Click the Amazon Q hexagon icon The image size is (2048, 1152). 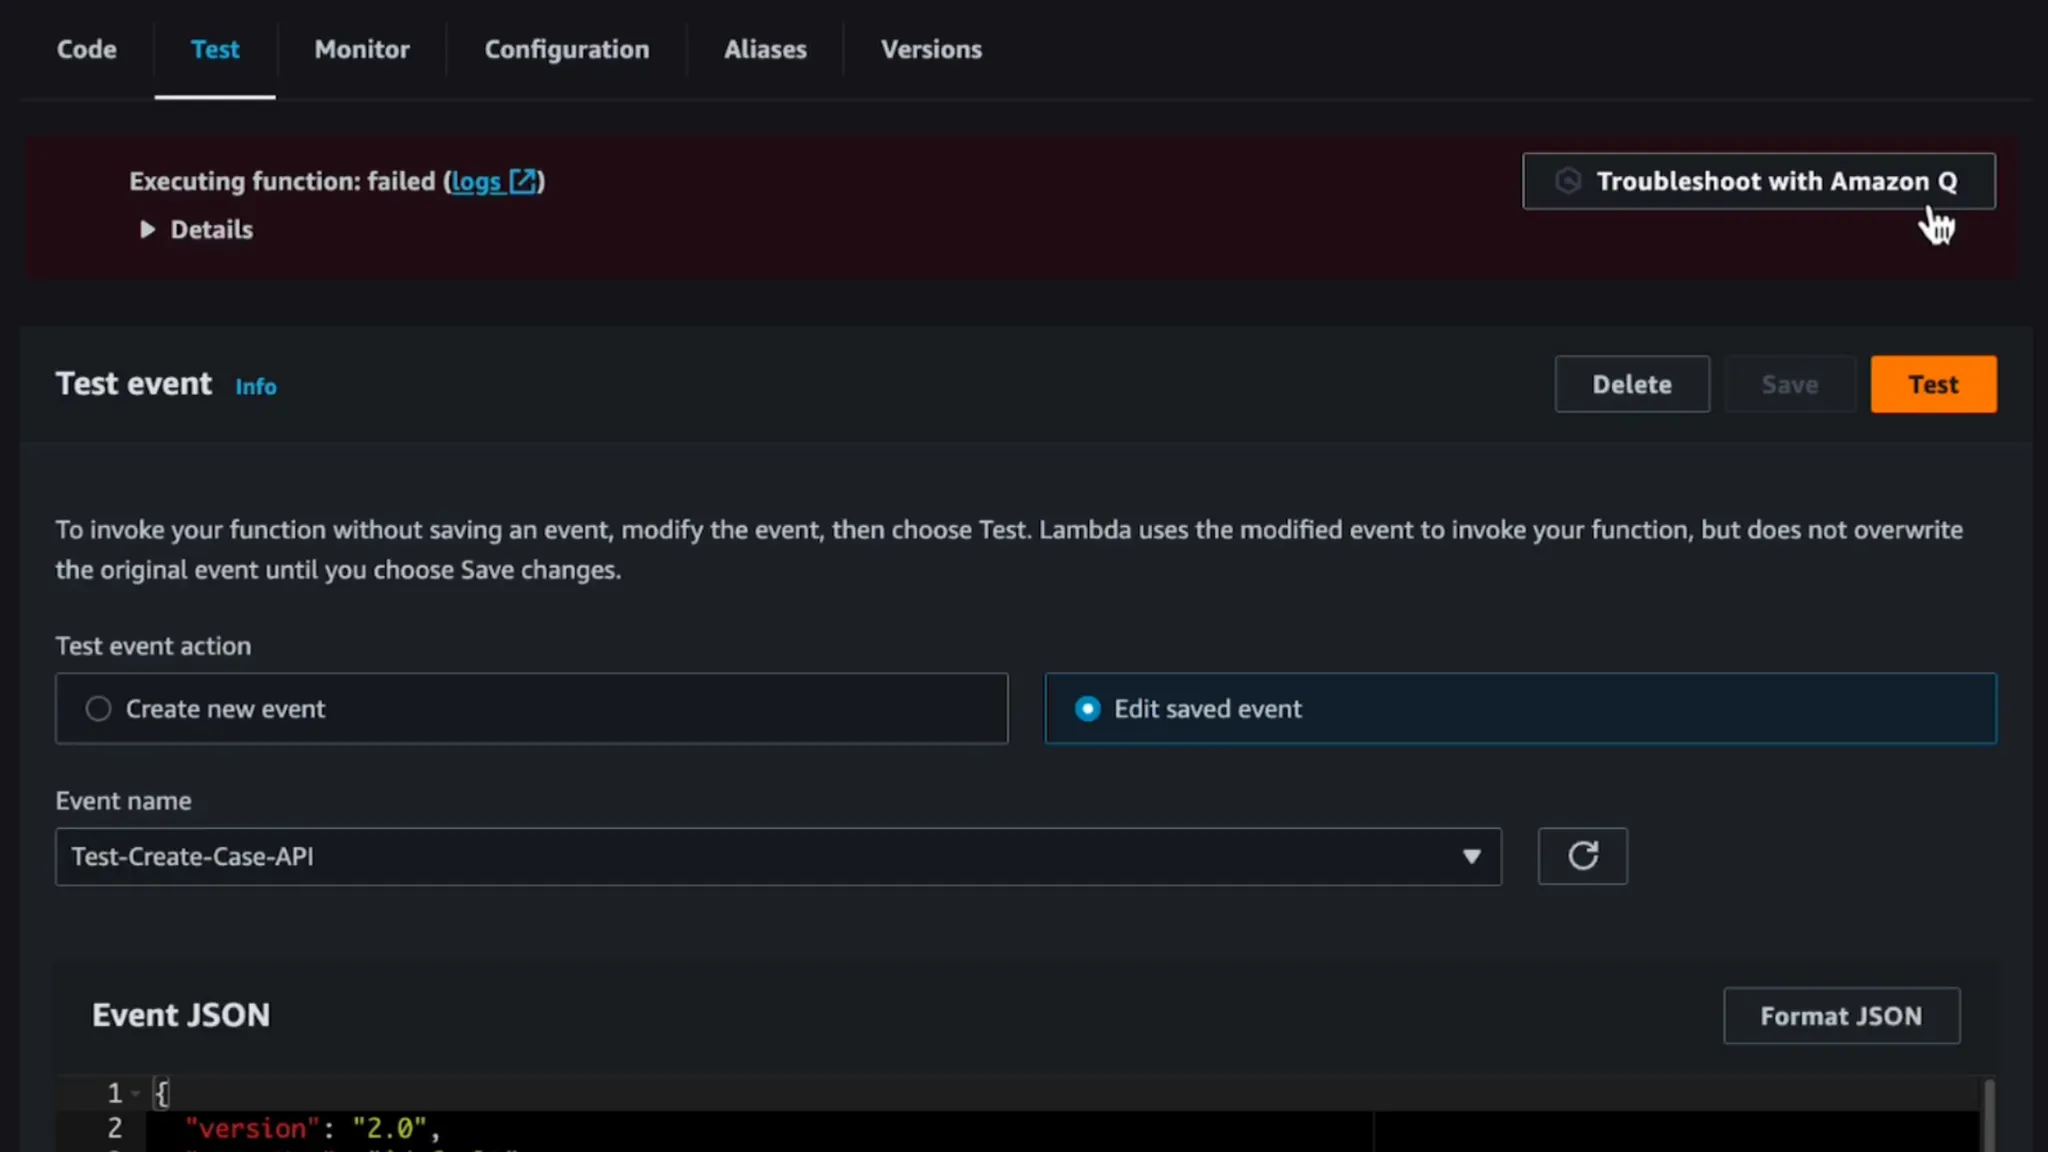pyautogui.click(x=1568, y=181)
